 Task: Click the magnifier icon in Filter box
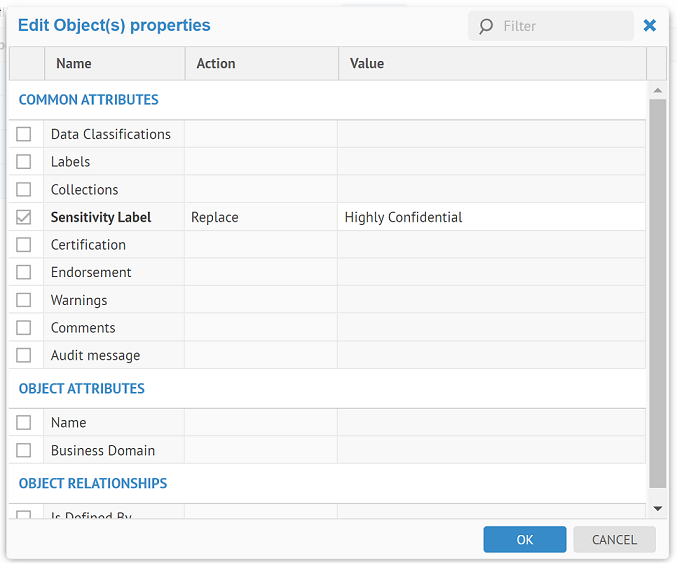(486, 26)
